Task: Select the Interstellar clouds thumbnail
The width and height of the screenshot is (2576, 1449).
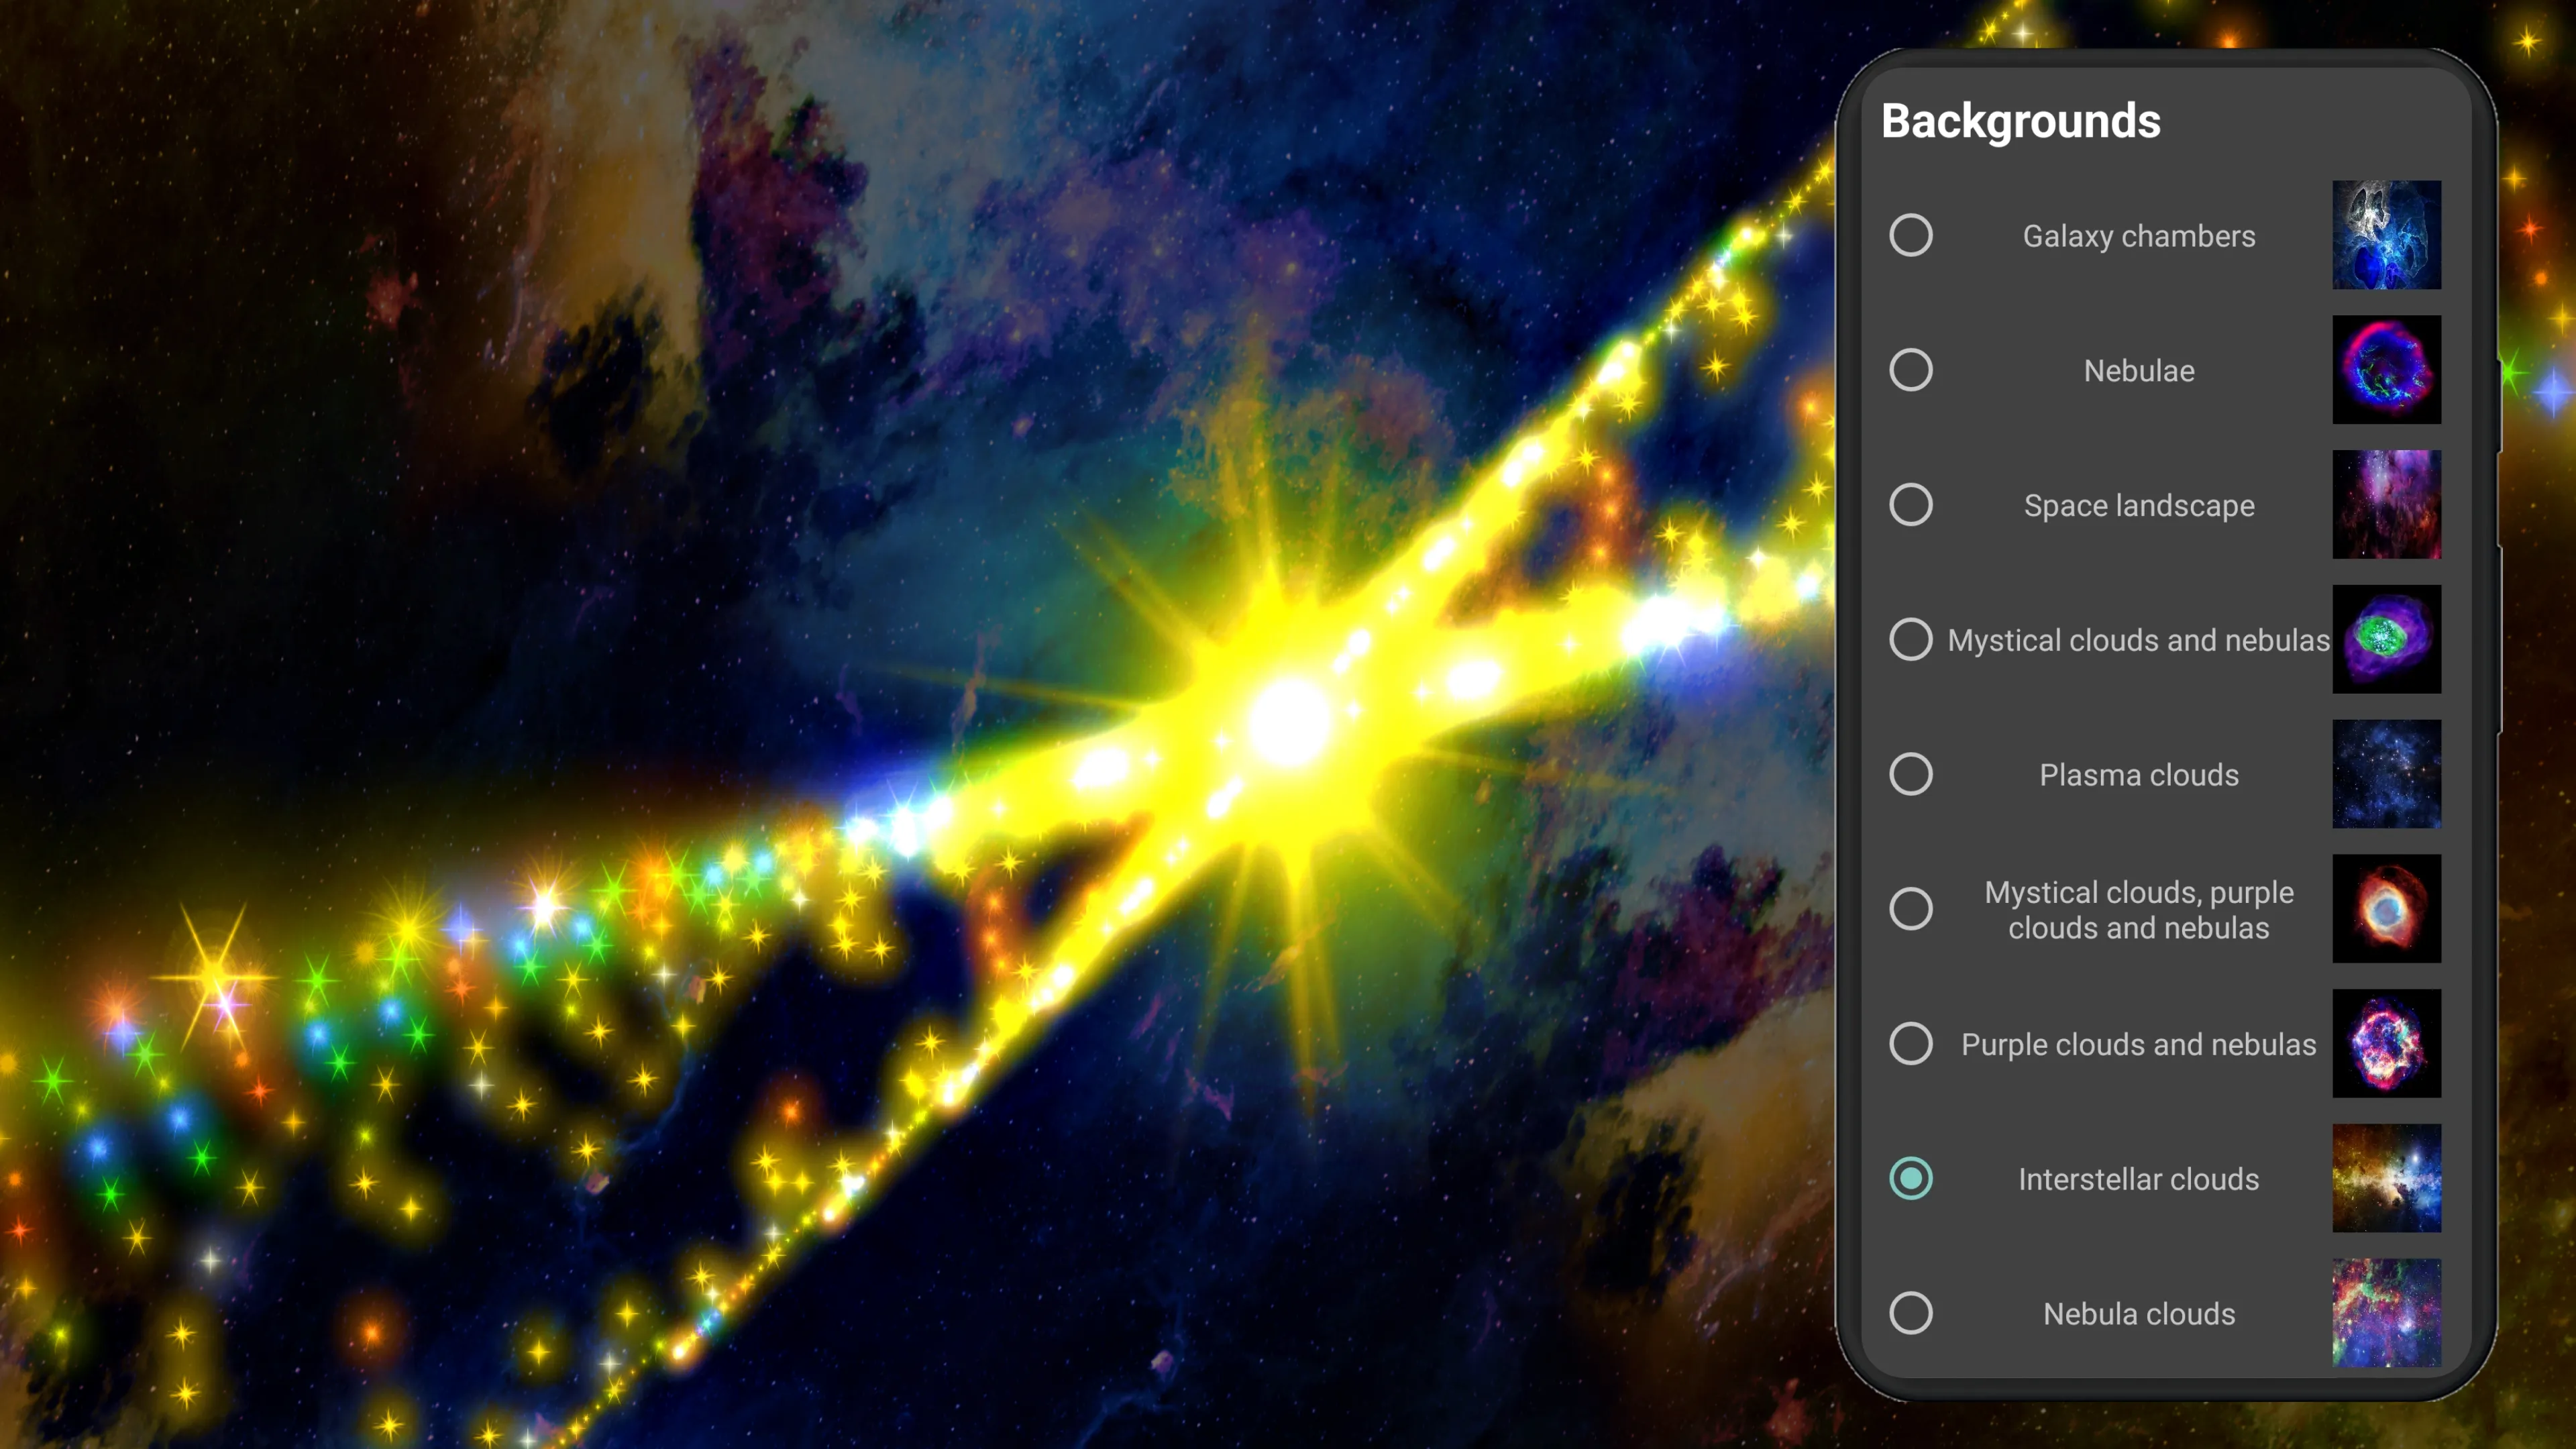Action: tap(2388, 1178)
